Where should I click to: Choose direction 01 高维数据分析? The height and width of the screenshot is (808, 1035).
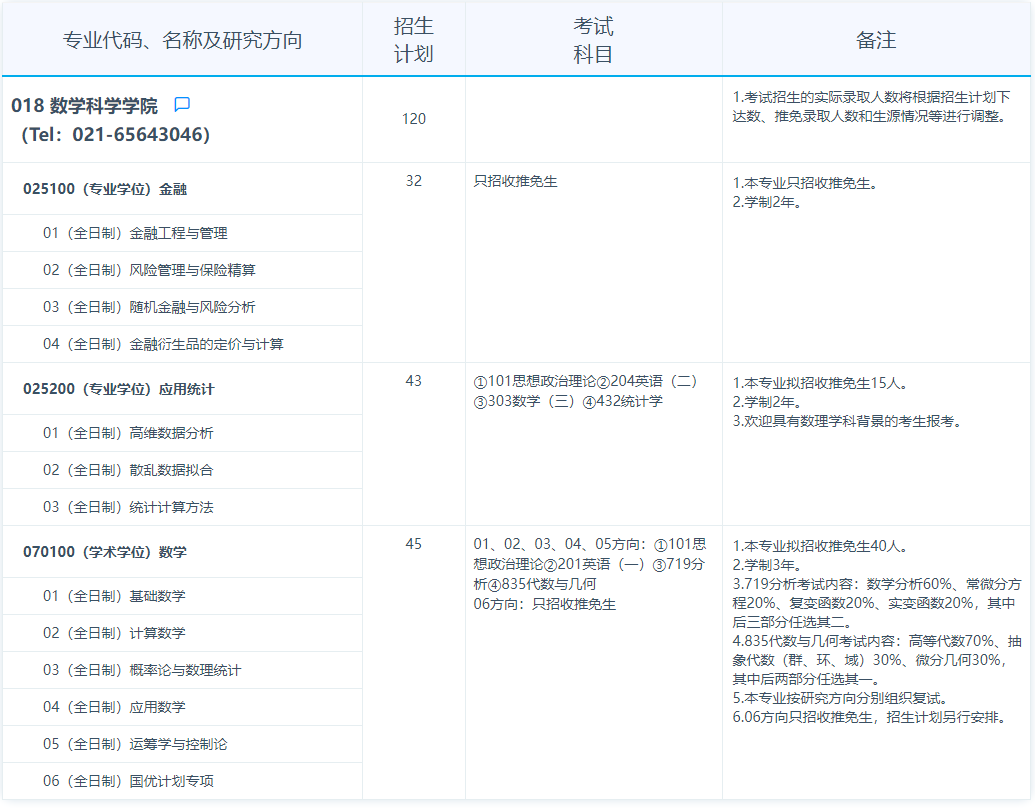coord(128,433)
